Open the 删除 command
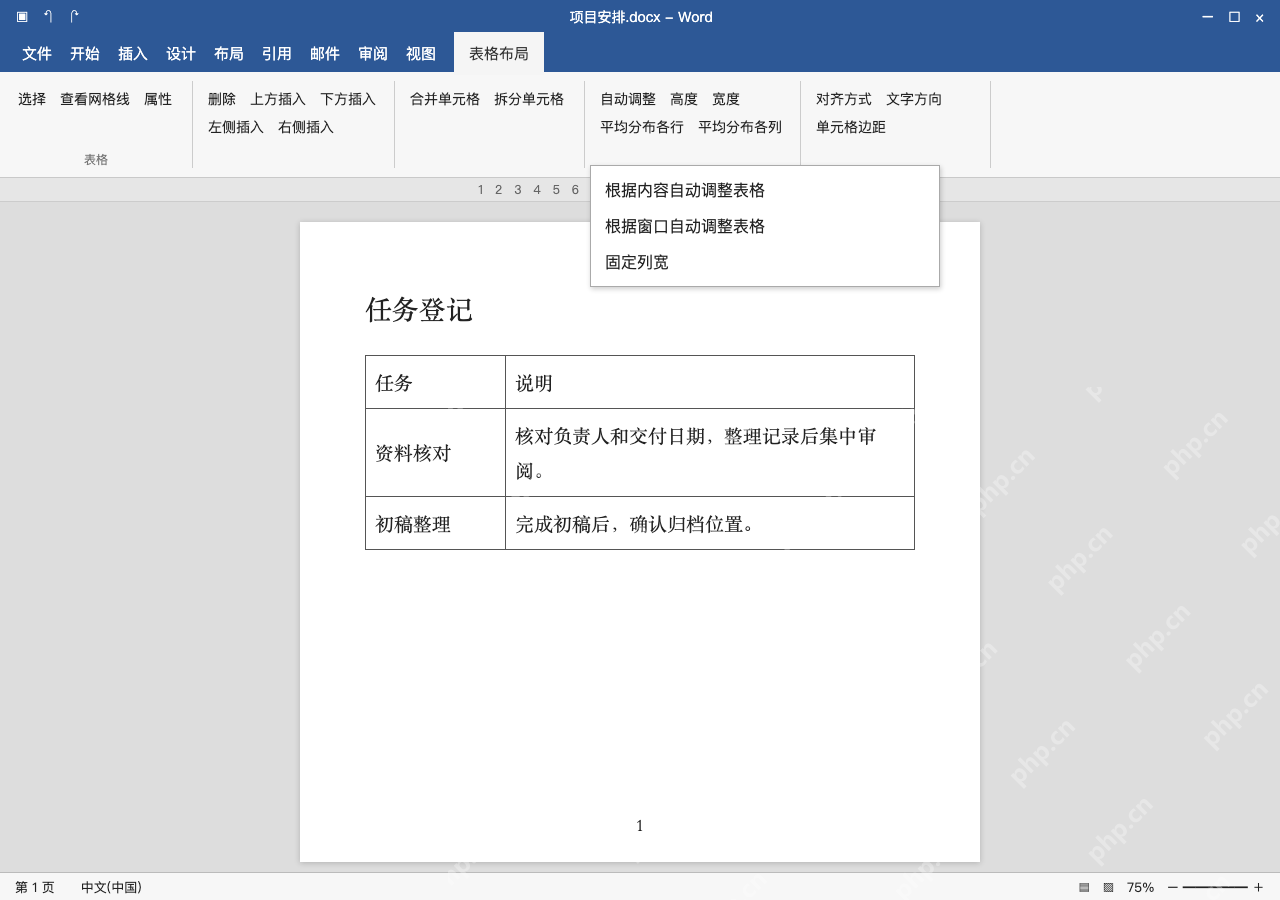This screenshot has height=900, width=1280. coord(222,99)
